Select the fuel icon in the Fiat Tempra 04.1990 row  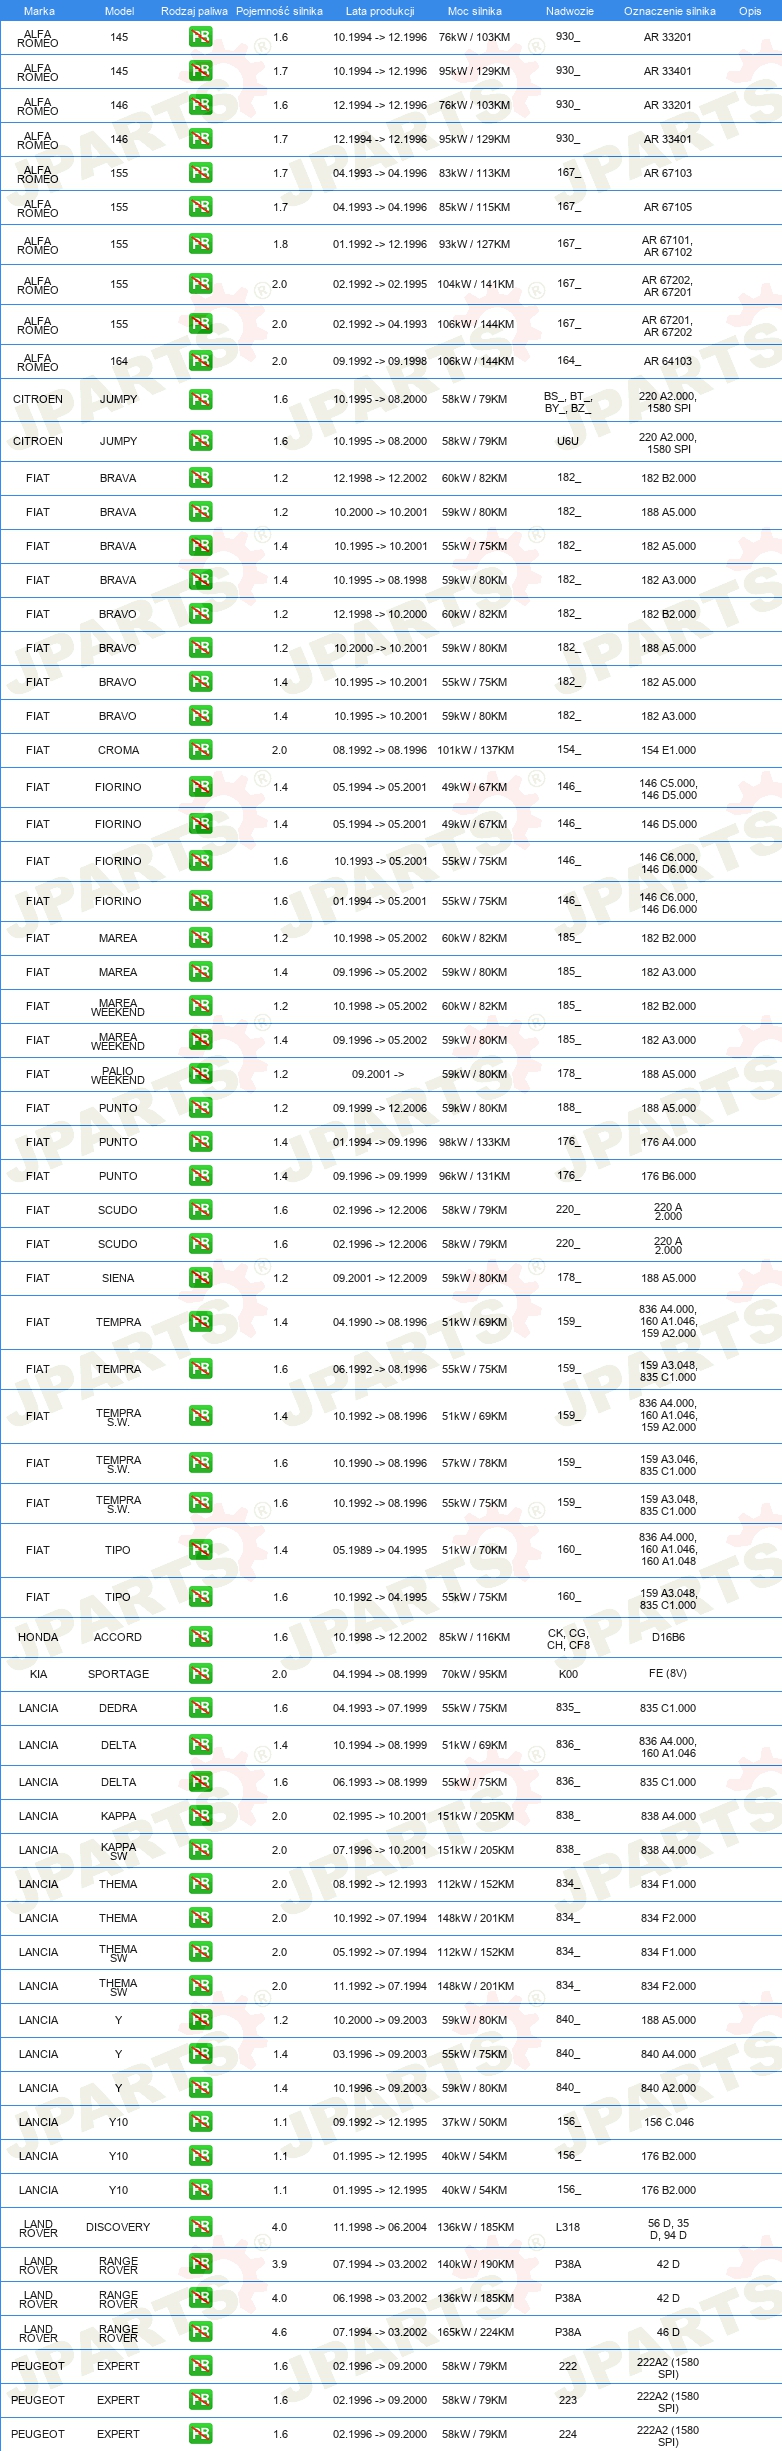(x=200, y=1322)
